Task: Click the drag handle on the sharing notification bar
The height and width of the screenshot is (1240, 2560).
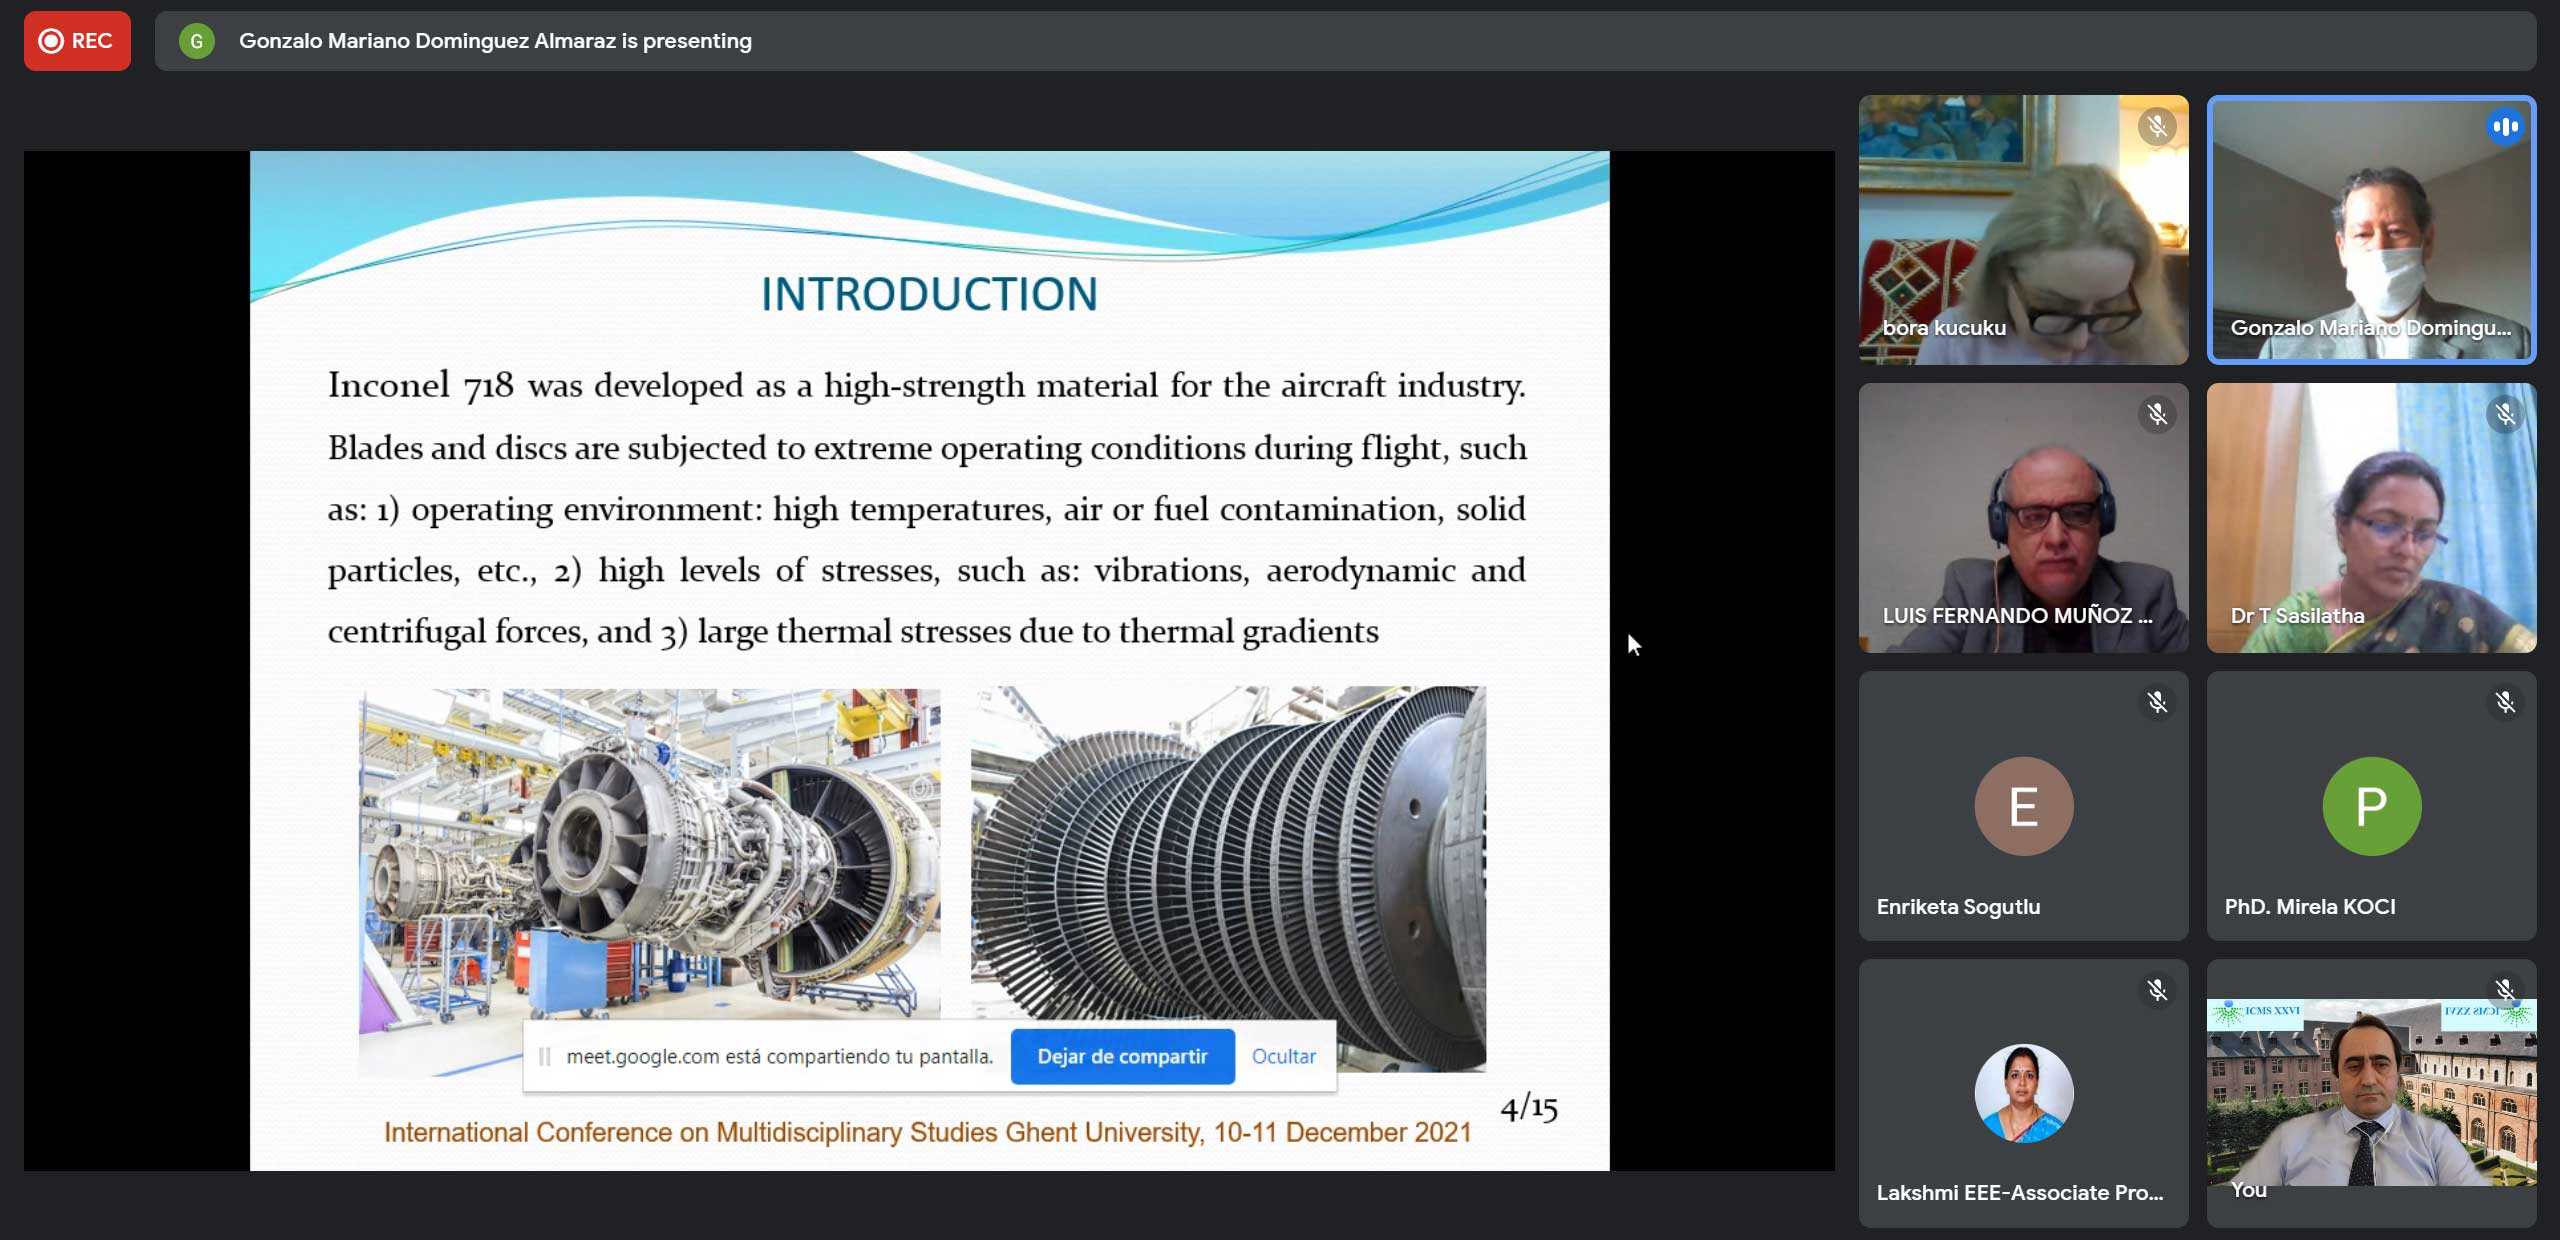Action: (545, 1057)
